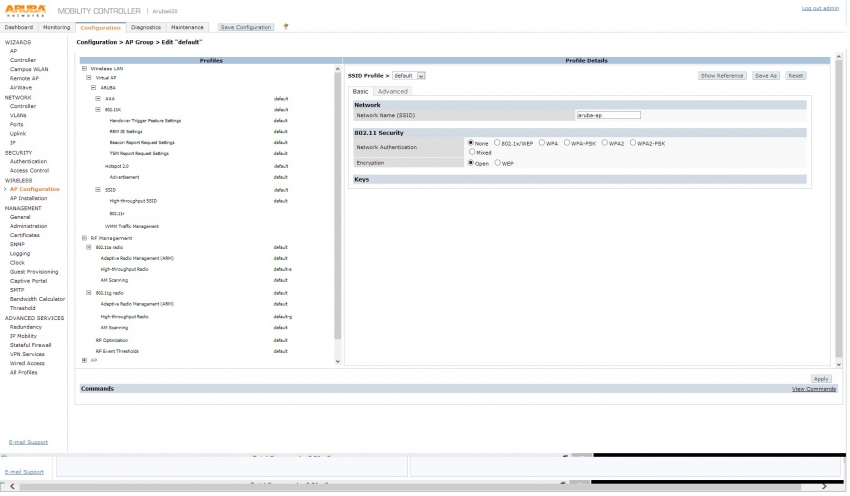Viewport: 850px width, 496px height.
Task: Select WMM Traffic Management profile
Action: tap(132, 227)
